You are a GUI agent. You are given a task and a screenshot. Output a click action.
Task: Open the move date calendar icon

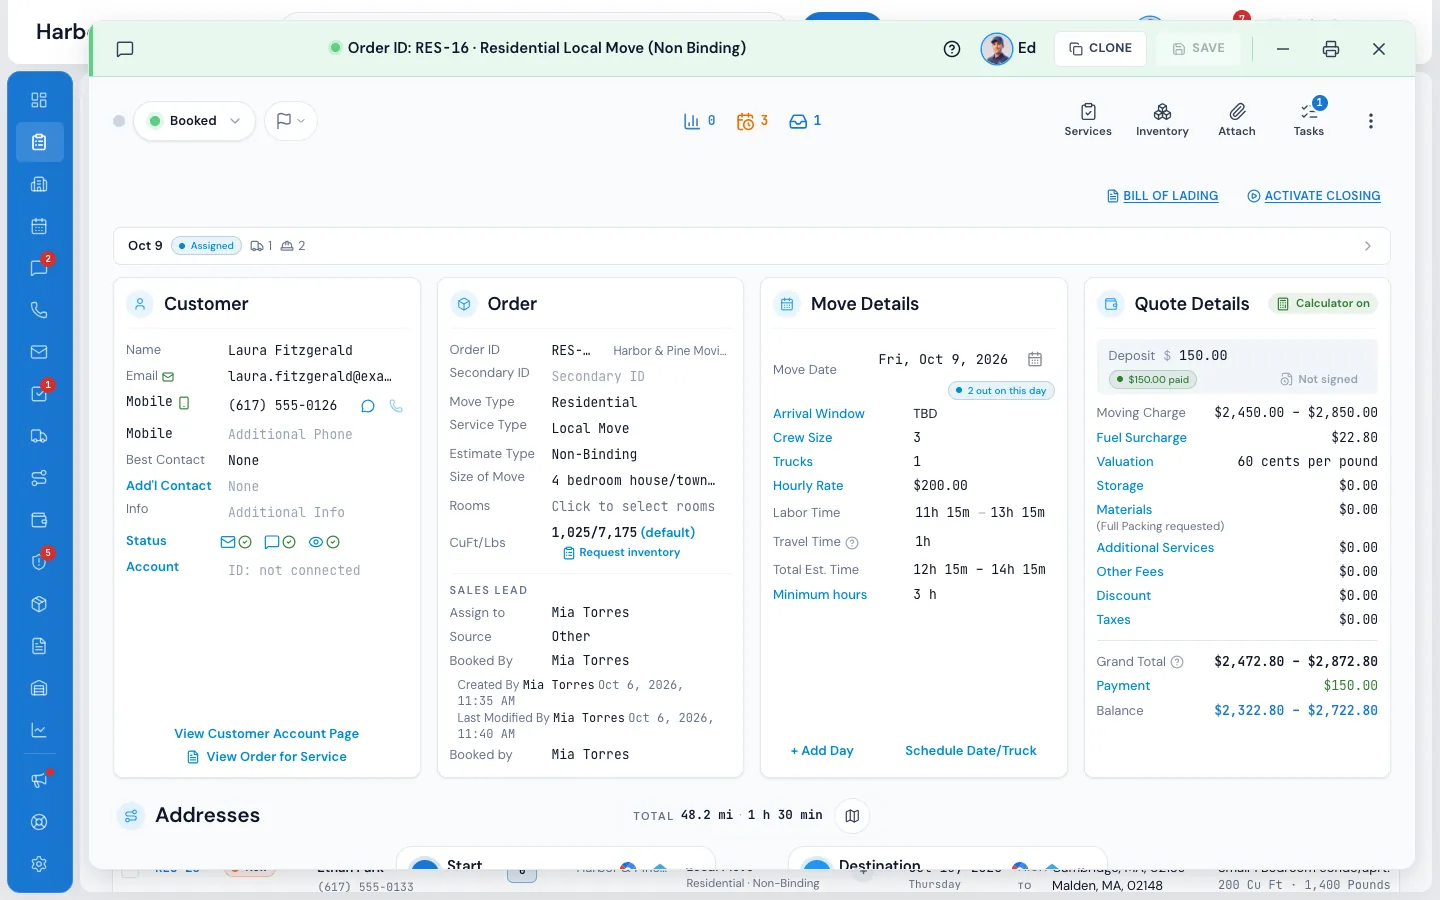pos(1035,359)
